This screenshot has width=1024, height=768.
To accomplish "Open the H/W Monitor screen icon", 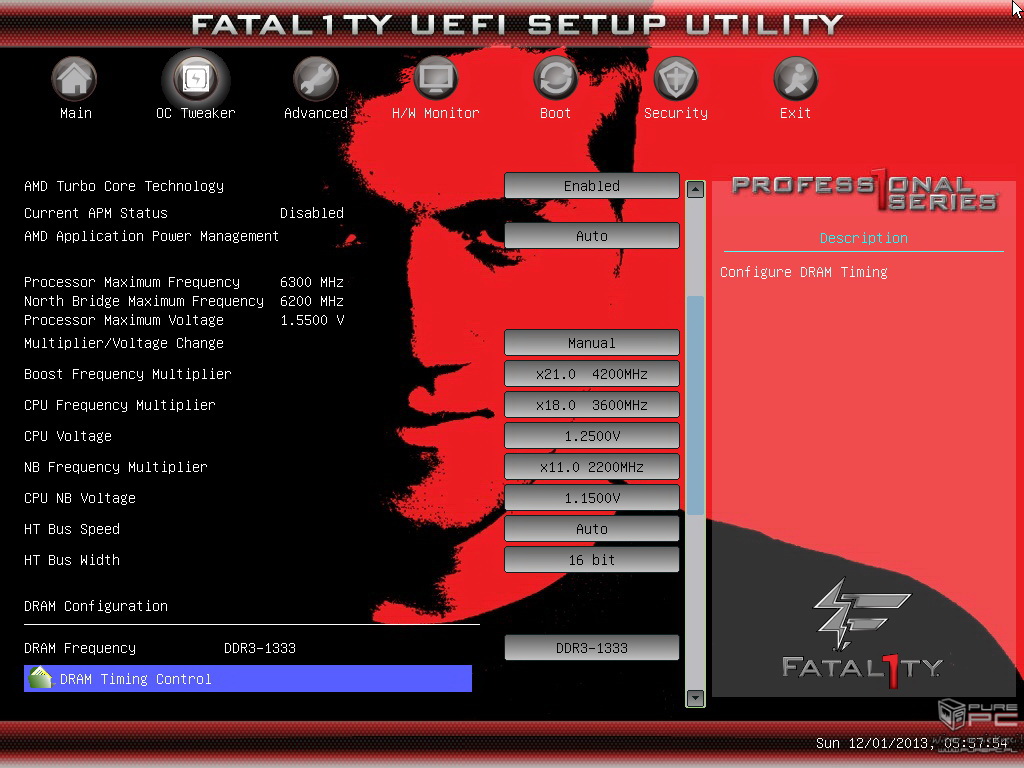I will click(x=436, y=78).
